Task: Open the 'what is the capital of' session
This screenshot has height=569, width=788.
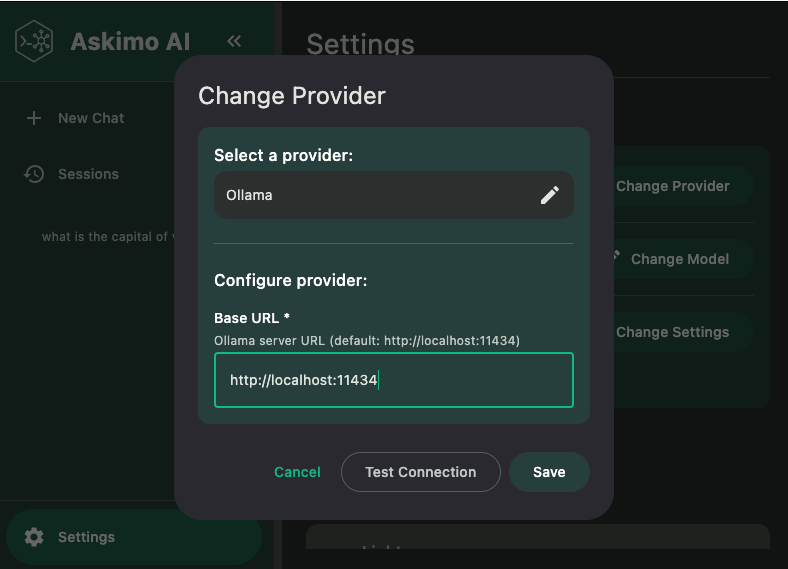Action: coord(108,237)
